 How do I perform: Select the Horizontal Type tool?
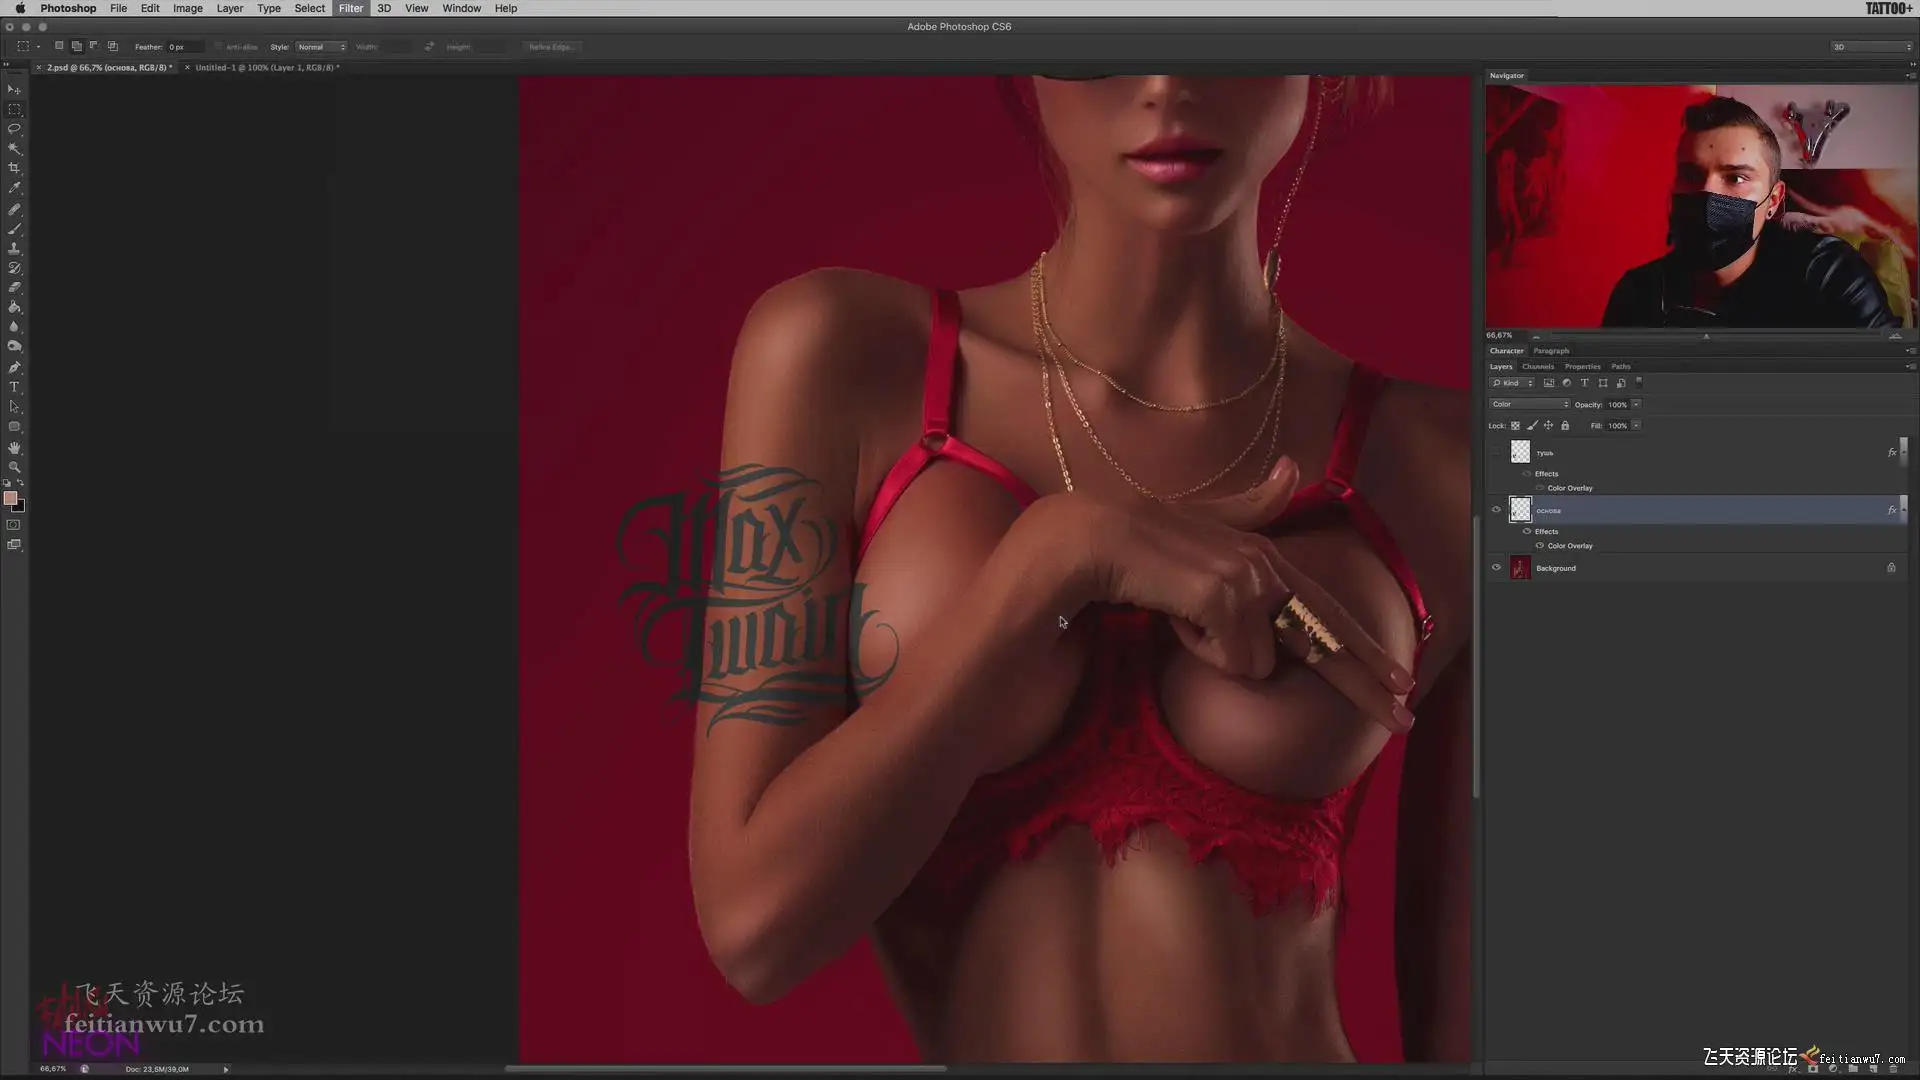(x=14, y=387)
